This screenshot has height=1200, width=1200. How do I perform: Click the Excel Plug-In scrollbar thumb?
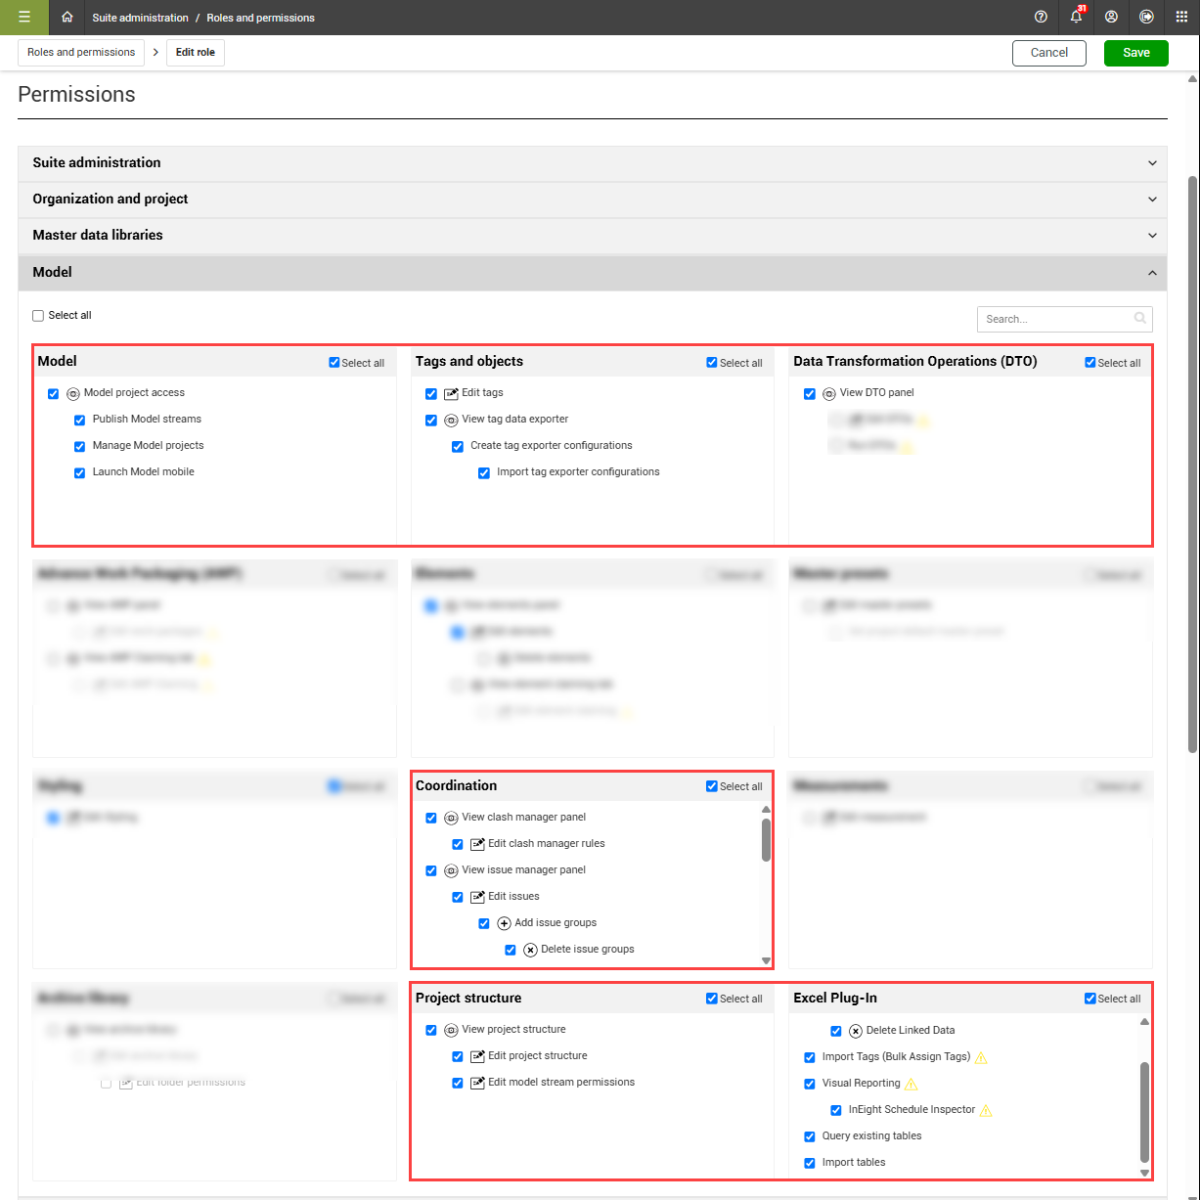pos(1145,1112)
